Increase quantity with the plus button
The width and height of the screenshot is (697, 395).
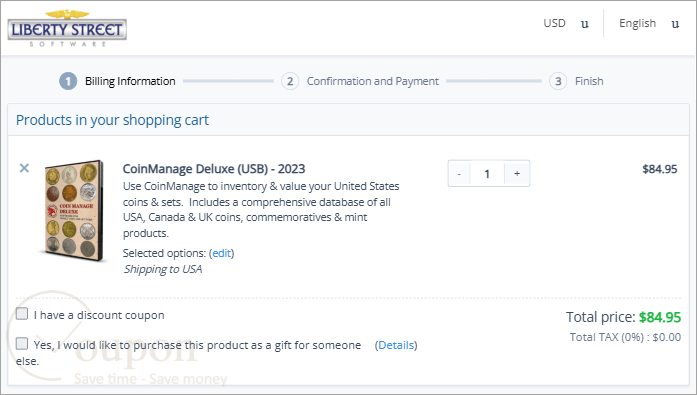[x=517, y=174]
